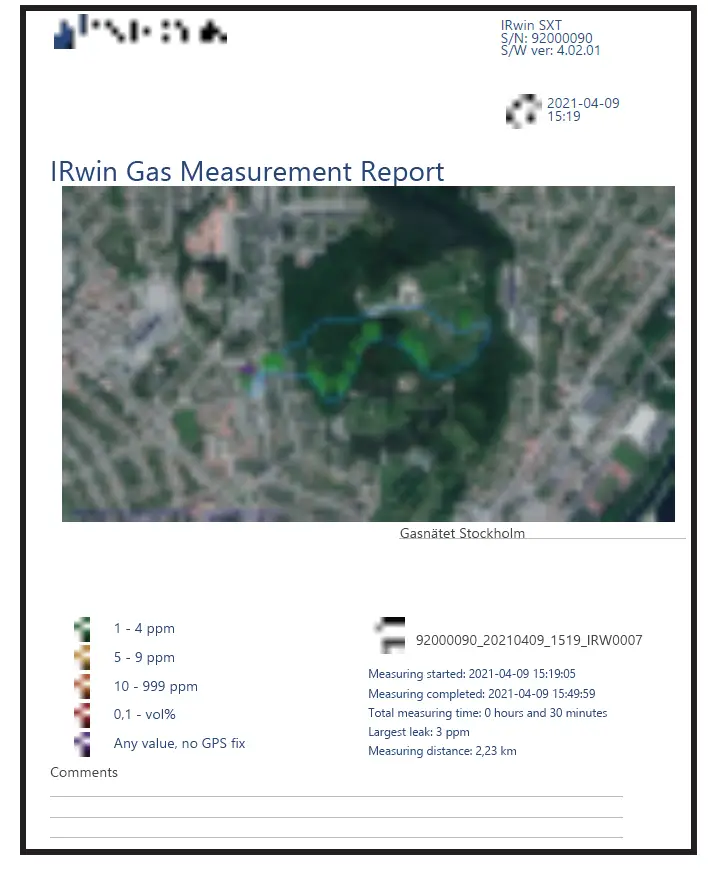Viewport: 708px width, 873px height.
Task: Click the purple no GPS fix legend marker
Action: [x=82, y=744]
